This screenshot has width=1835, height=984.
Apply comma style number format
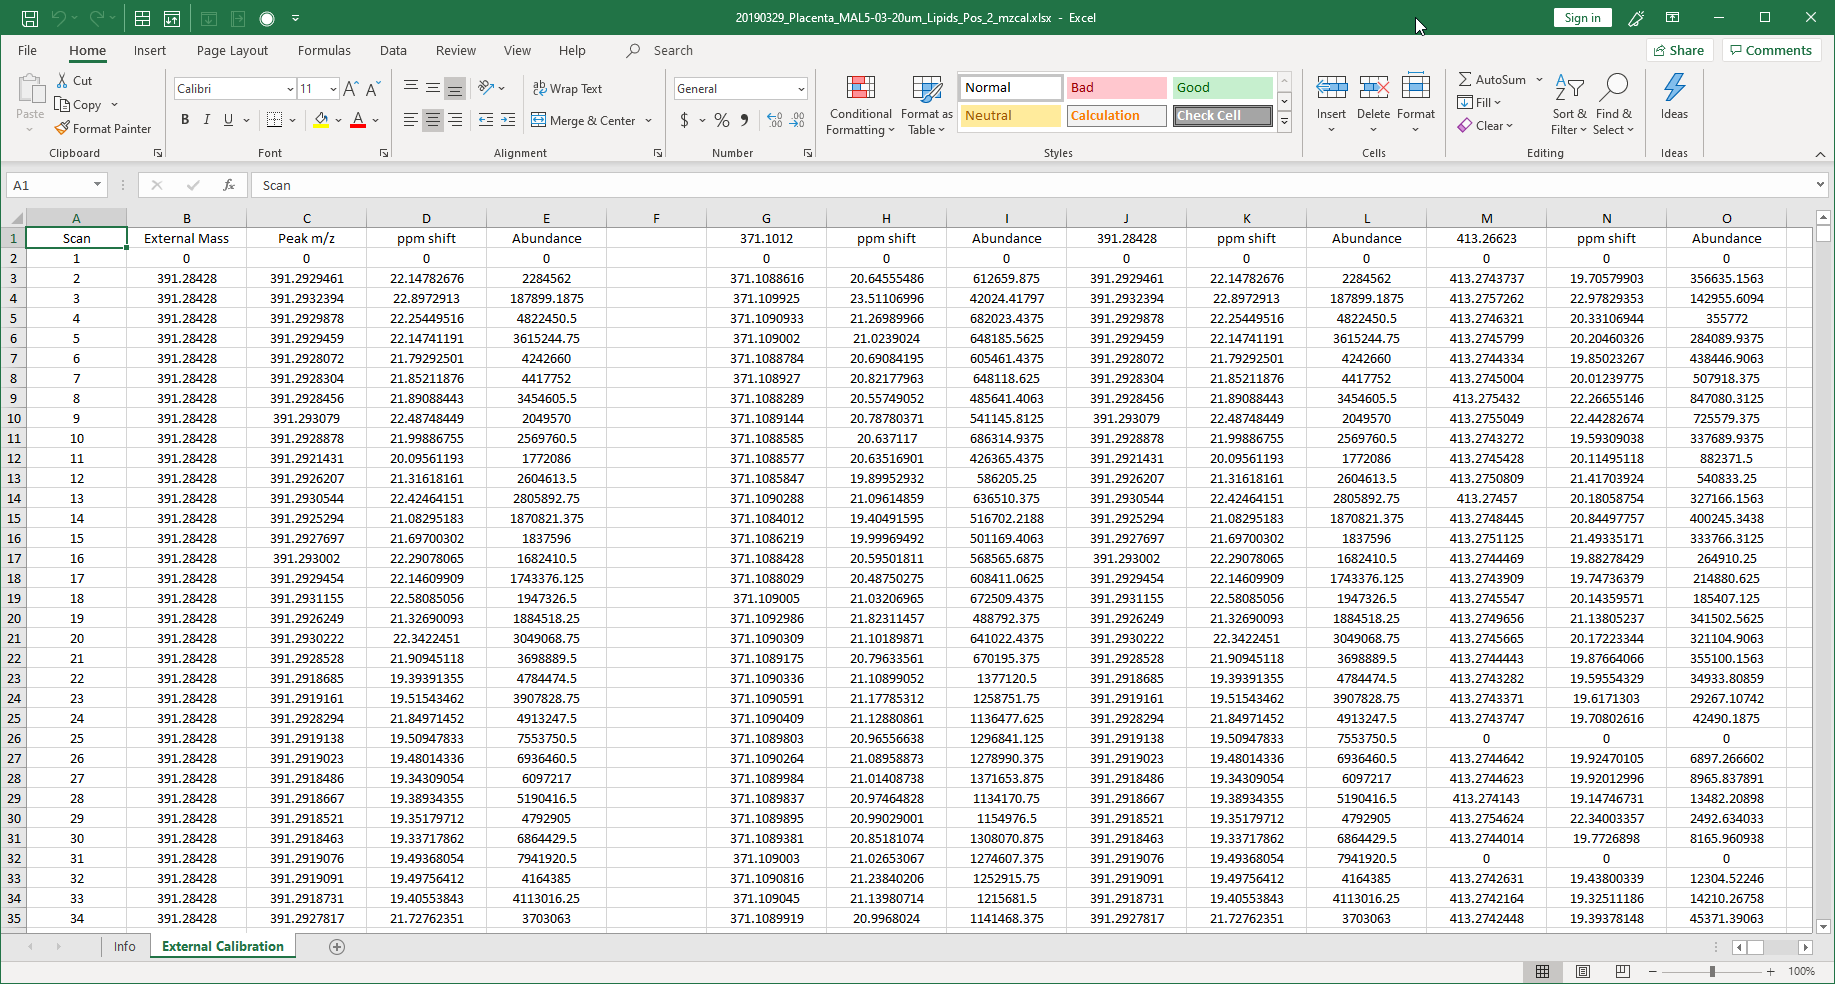744,120
